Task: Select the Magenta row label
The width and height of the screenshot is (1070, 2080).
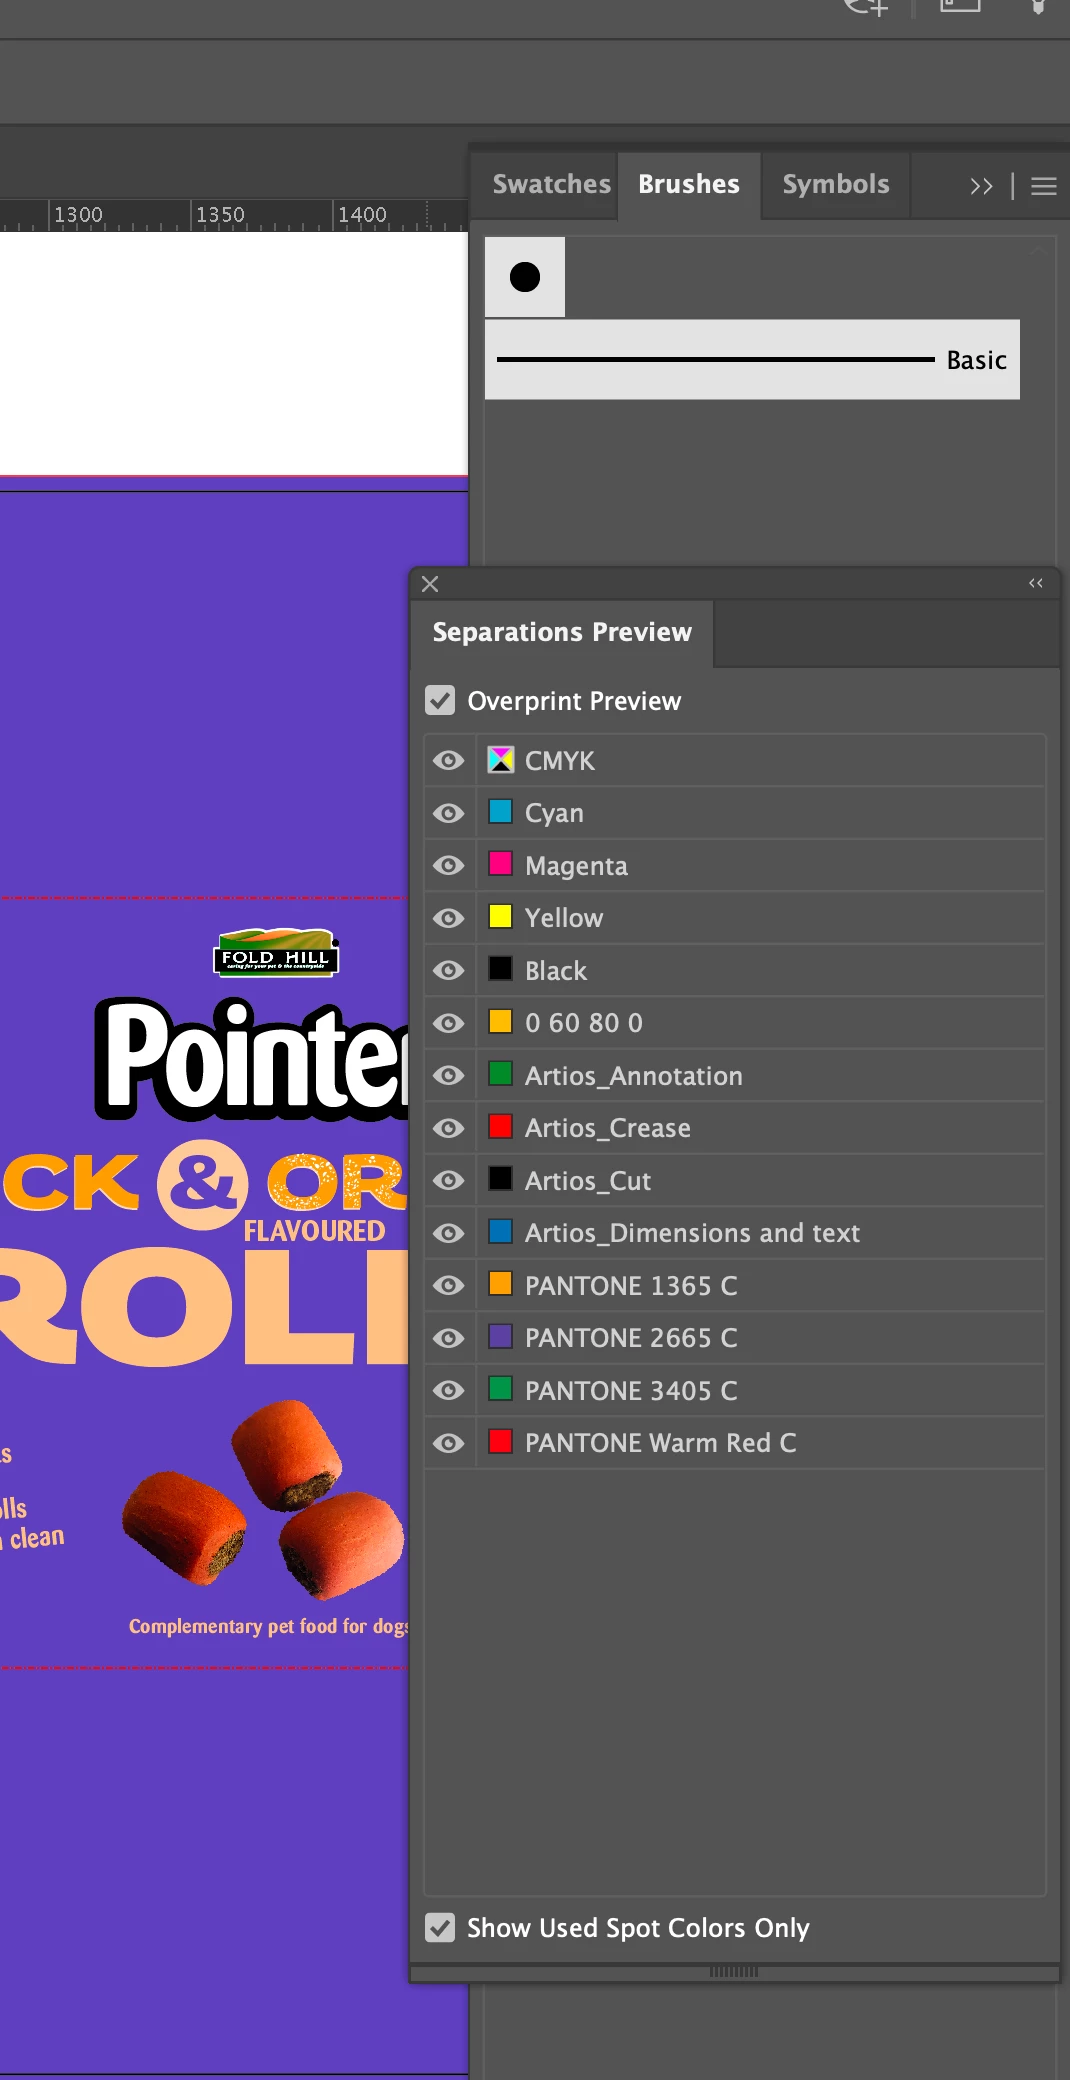Action: (576, 866)
